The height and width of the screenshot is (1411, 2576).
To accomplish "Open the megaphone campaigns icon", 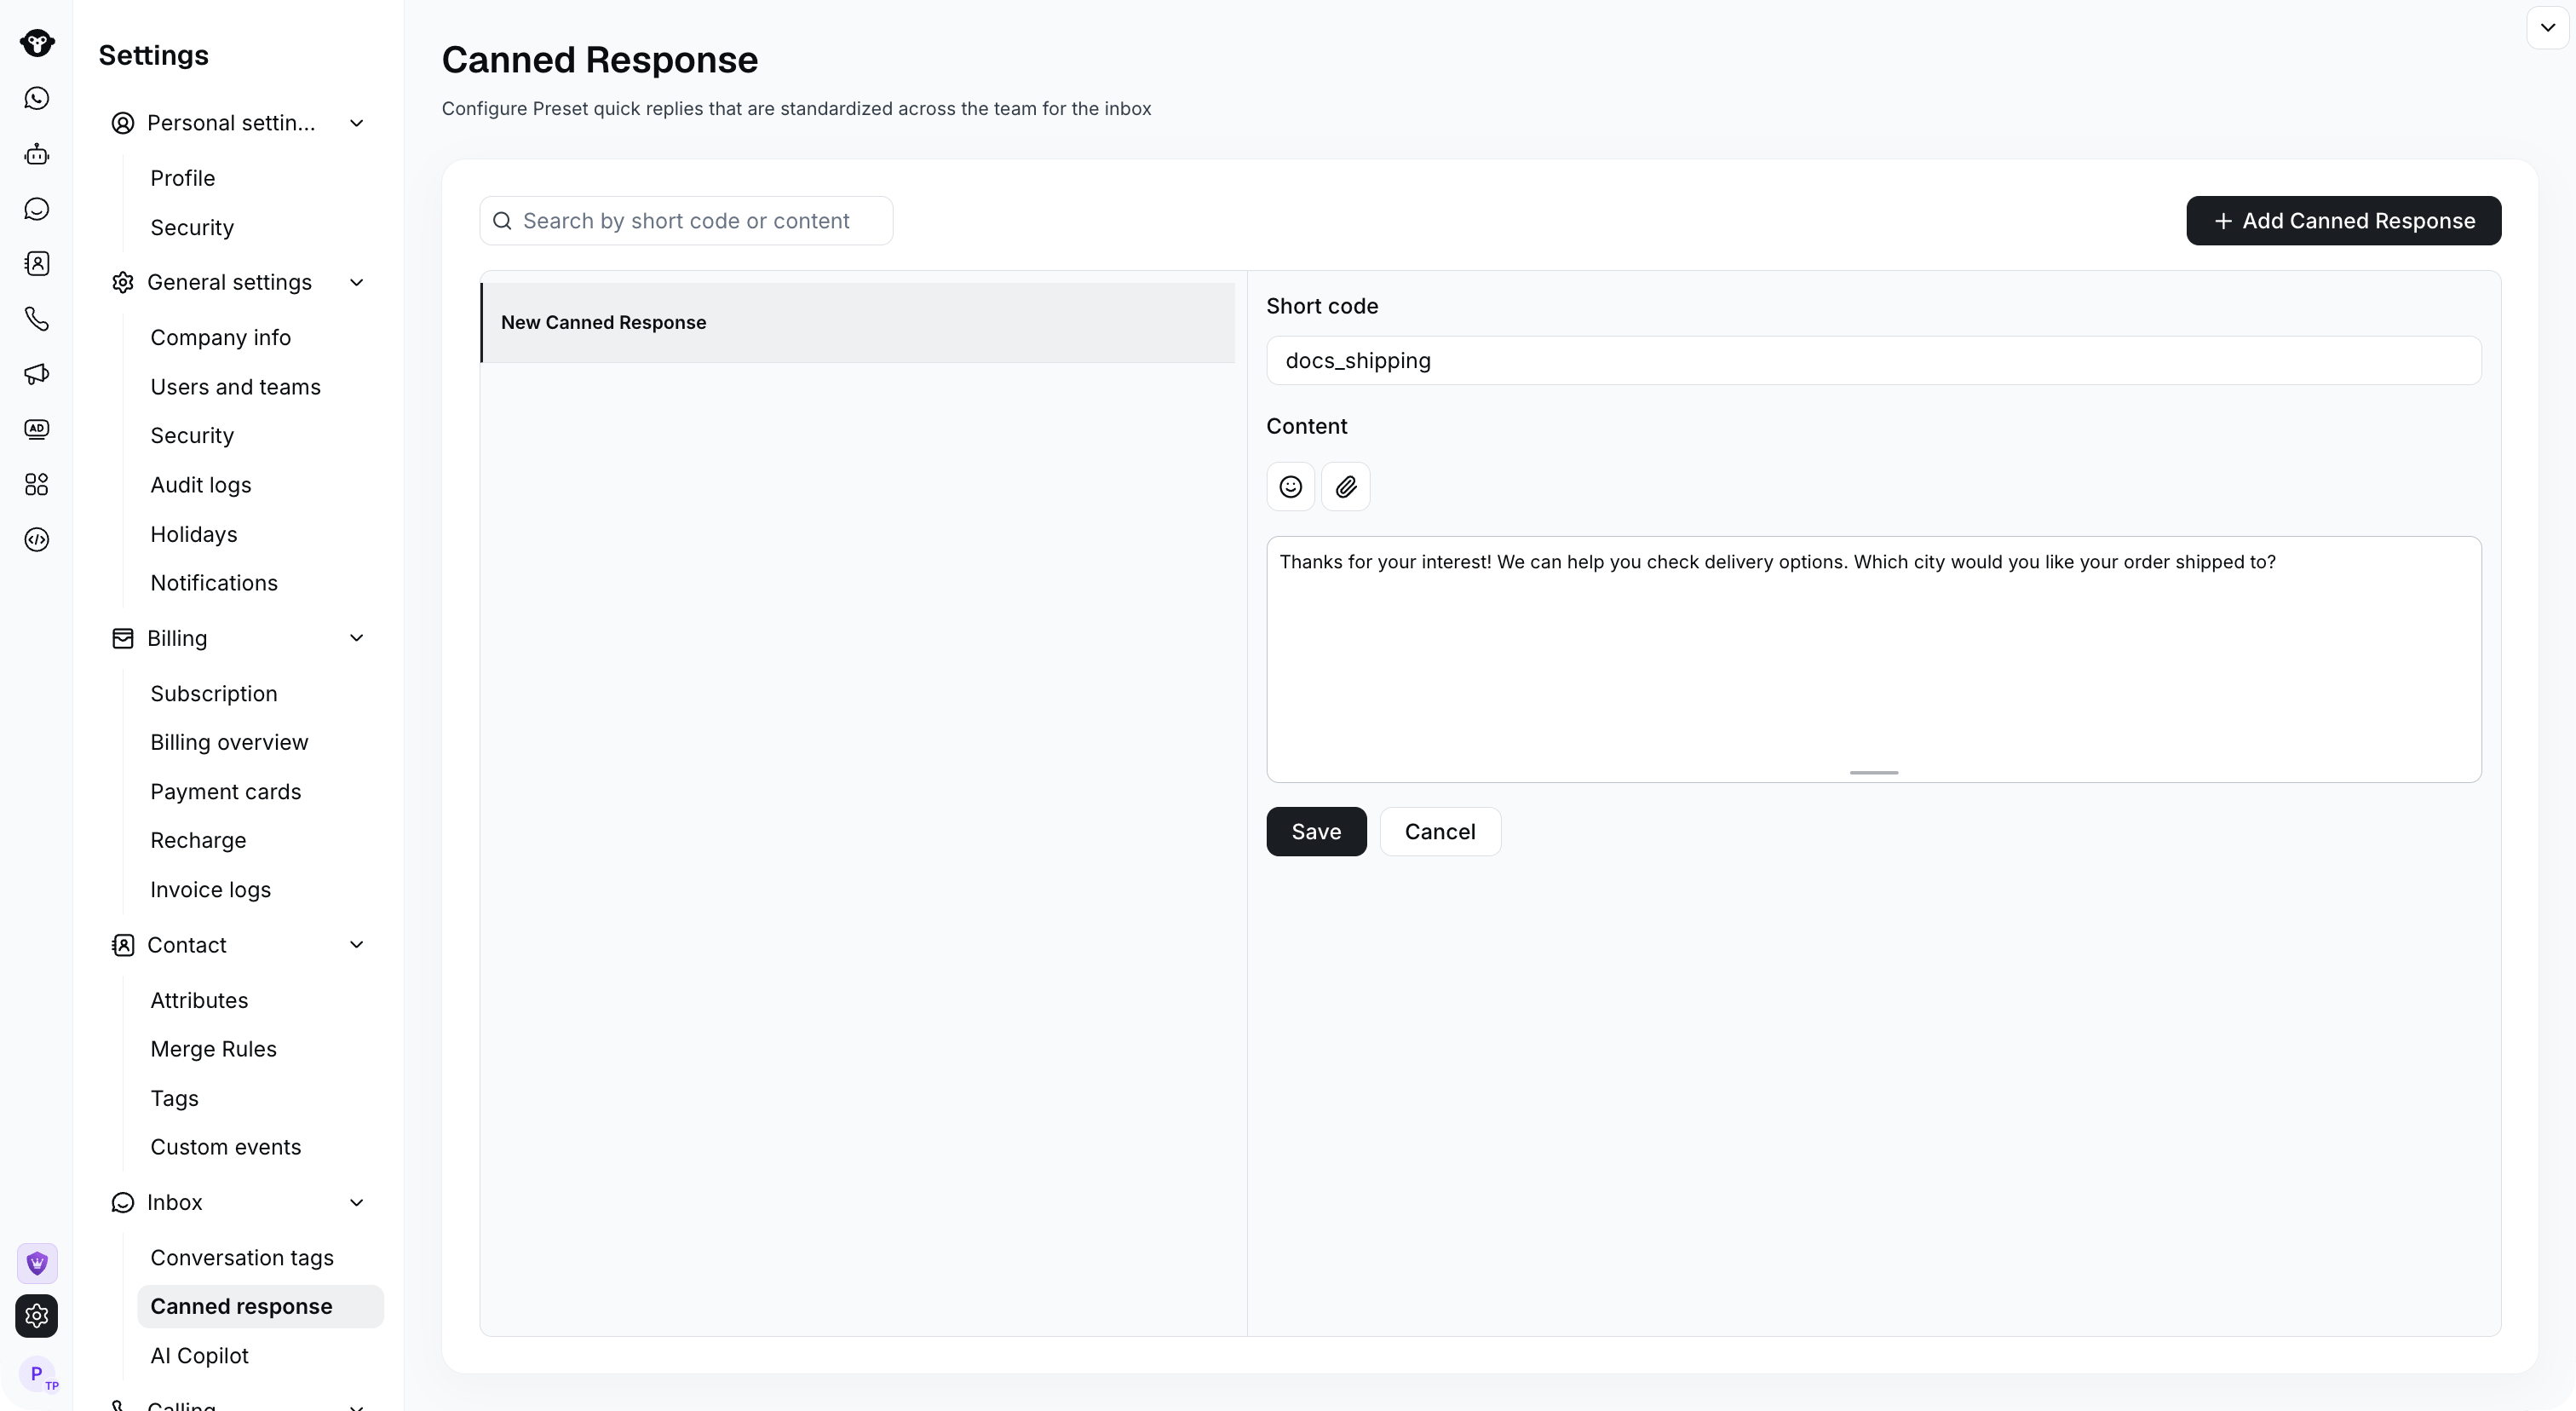I will [37, 374].
